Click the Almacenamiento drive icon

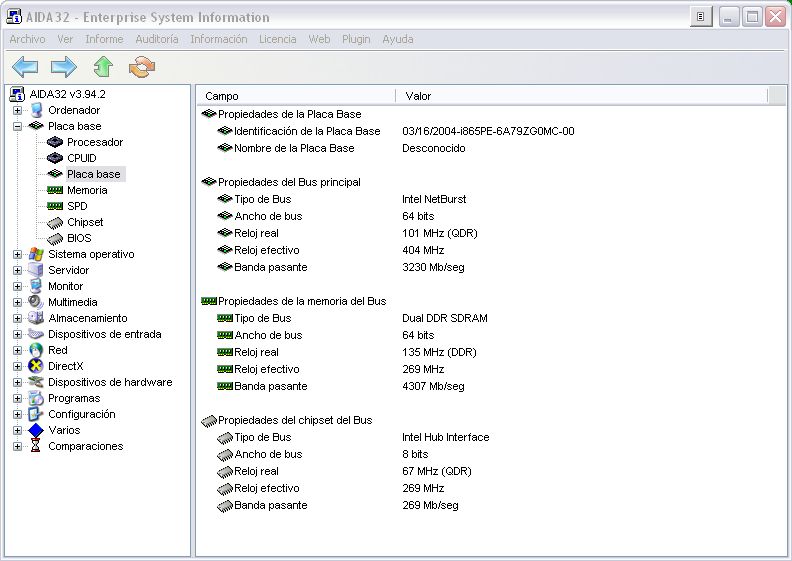(36, 318)
